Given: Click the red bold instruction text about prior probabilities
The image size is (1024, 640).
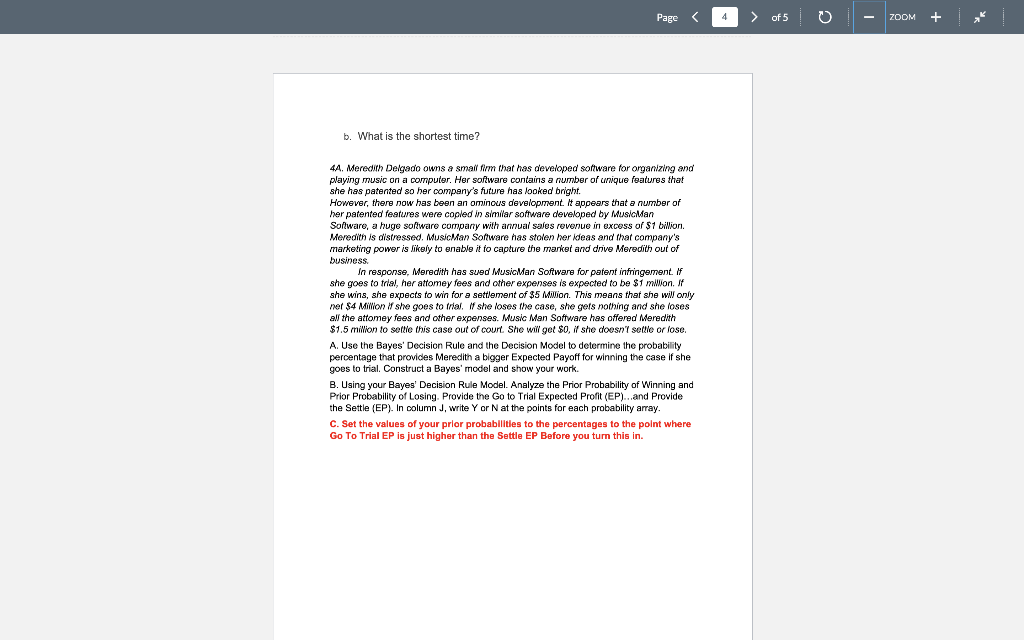Looking at the screenshot, I should (510, 429).
